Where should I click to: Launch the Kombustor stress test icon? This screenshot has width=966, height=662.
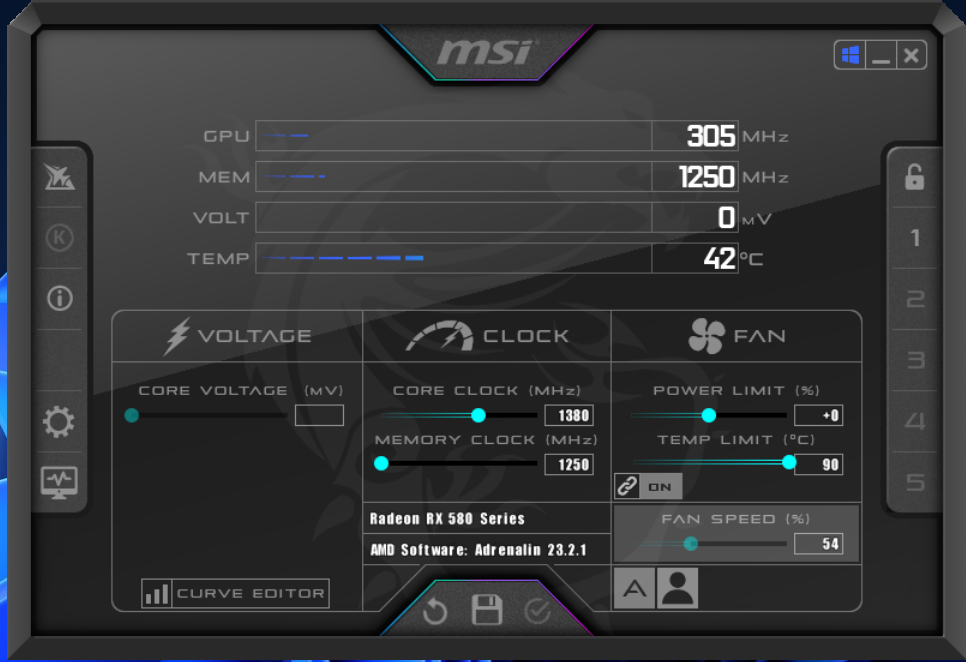point(59,238)
